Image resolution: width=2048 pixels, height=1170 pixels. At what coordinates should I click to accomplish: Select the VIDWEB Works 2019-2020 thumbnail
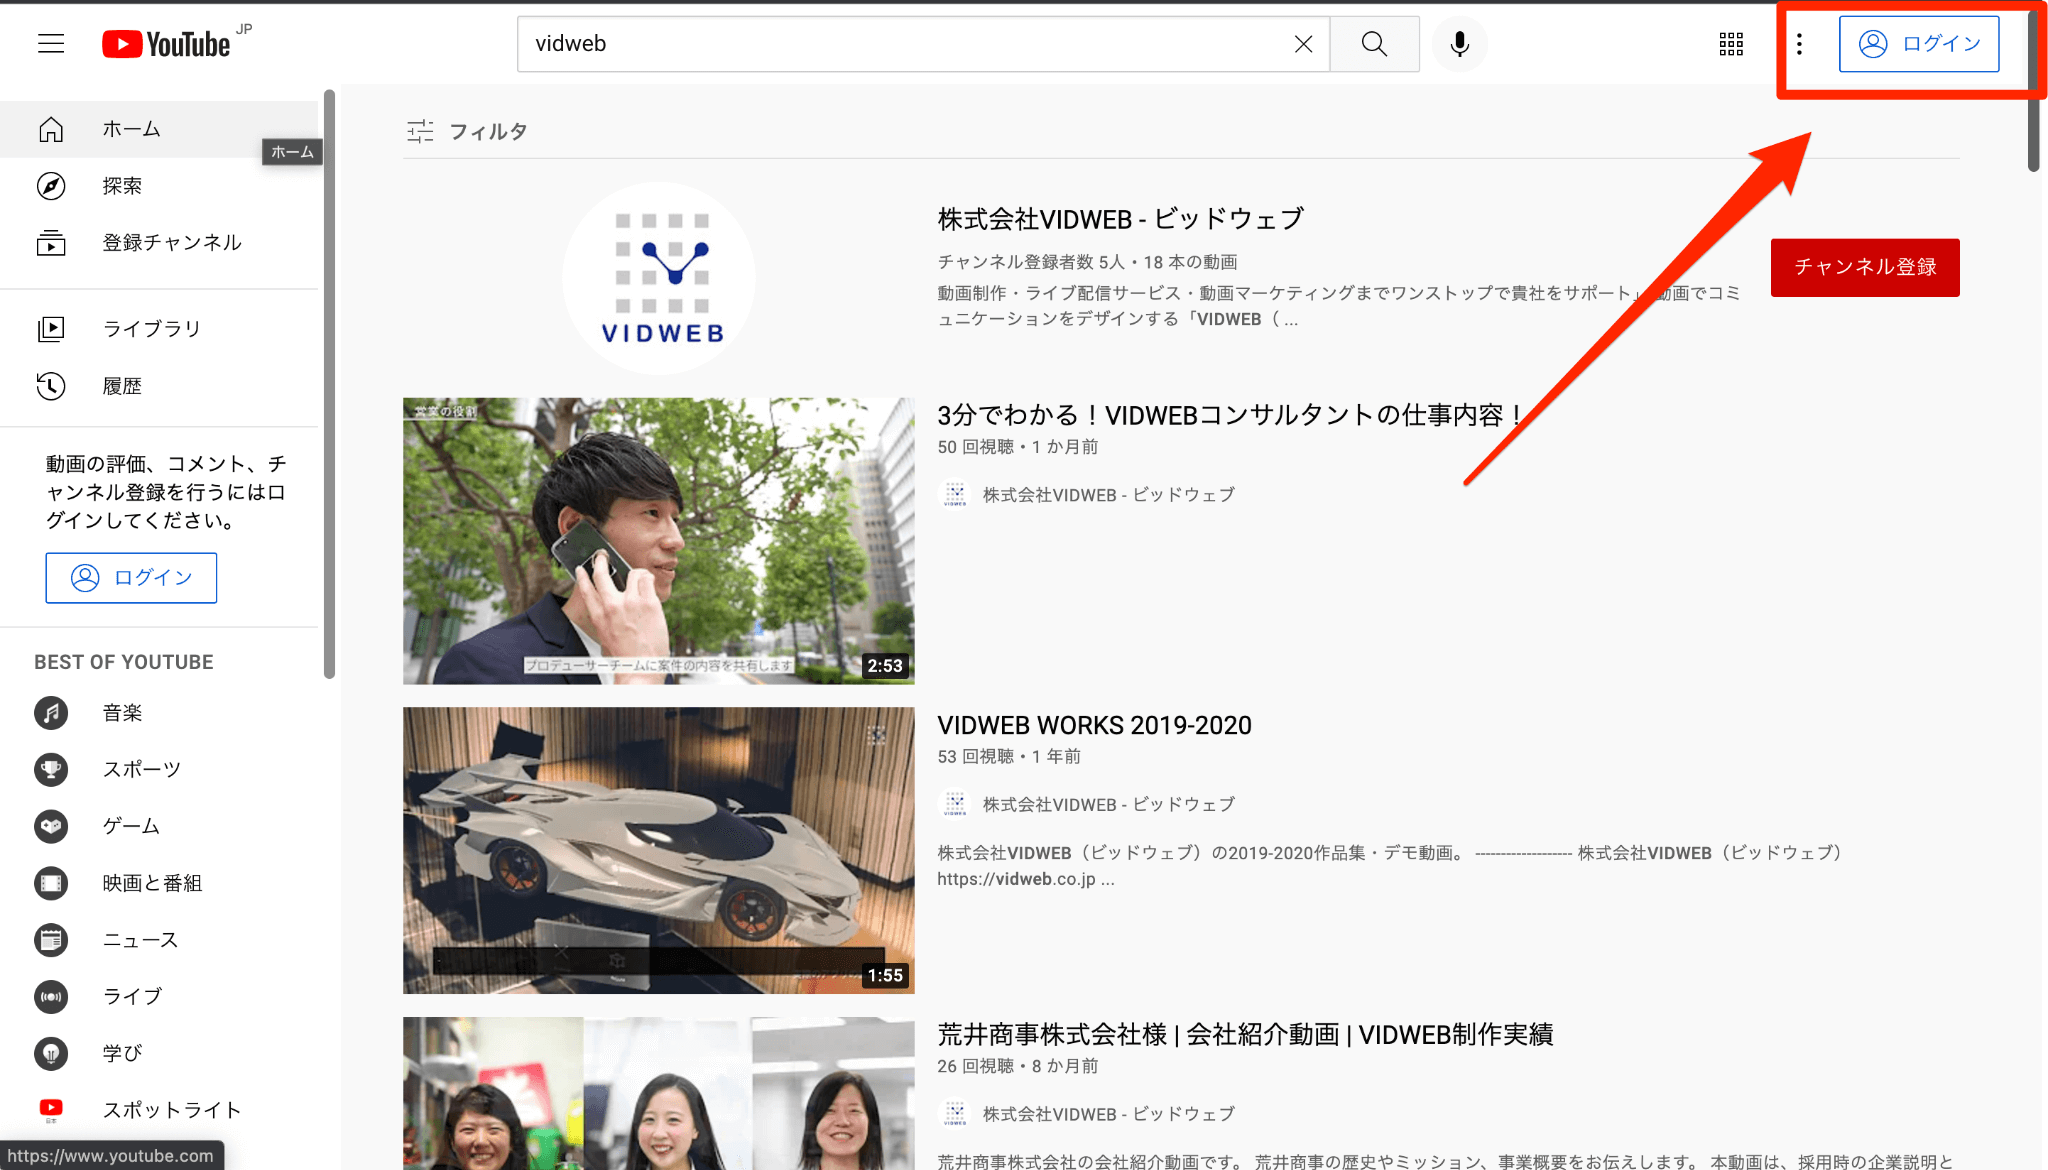coord(658,848)
